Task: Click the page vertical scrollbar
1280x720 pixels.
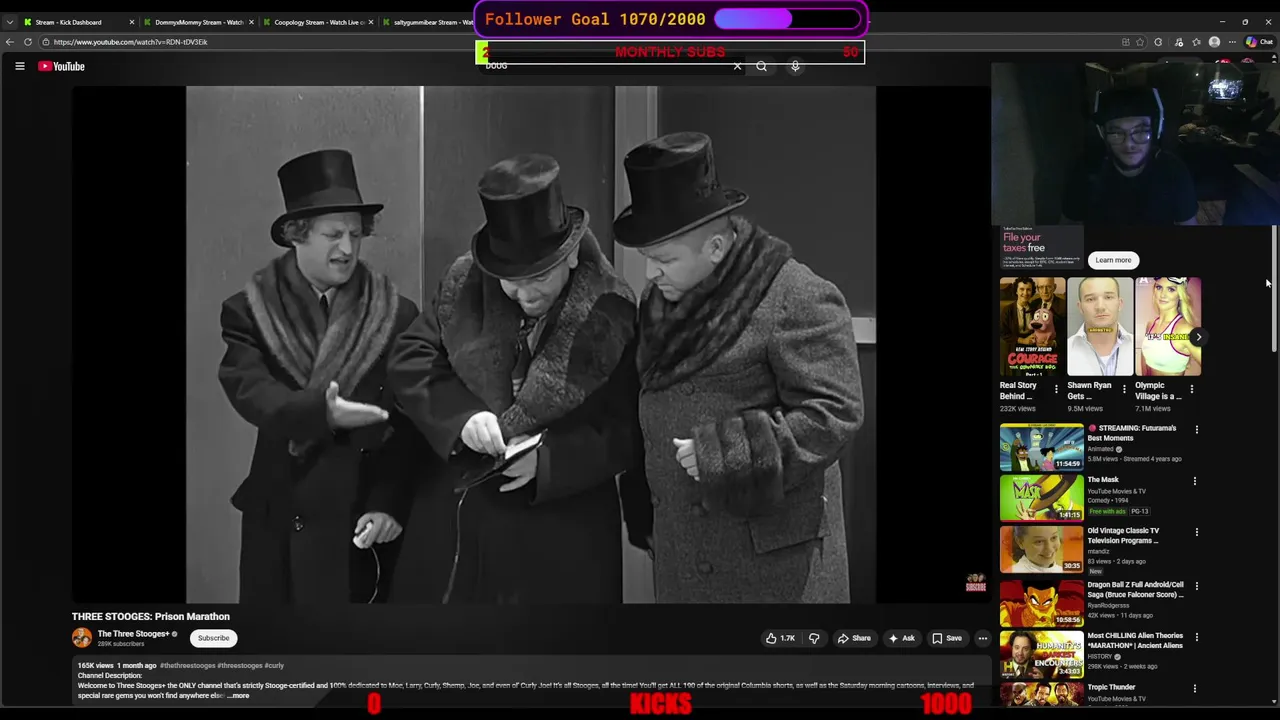Action: (x=1274, y=288)
